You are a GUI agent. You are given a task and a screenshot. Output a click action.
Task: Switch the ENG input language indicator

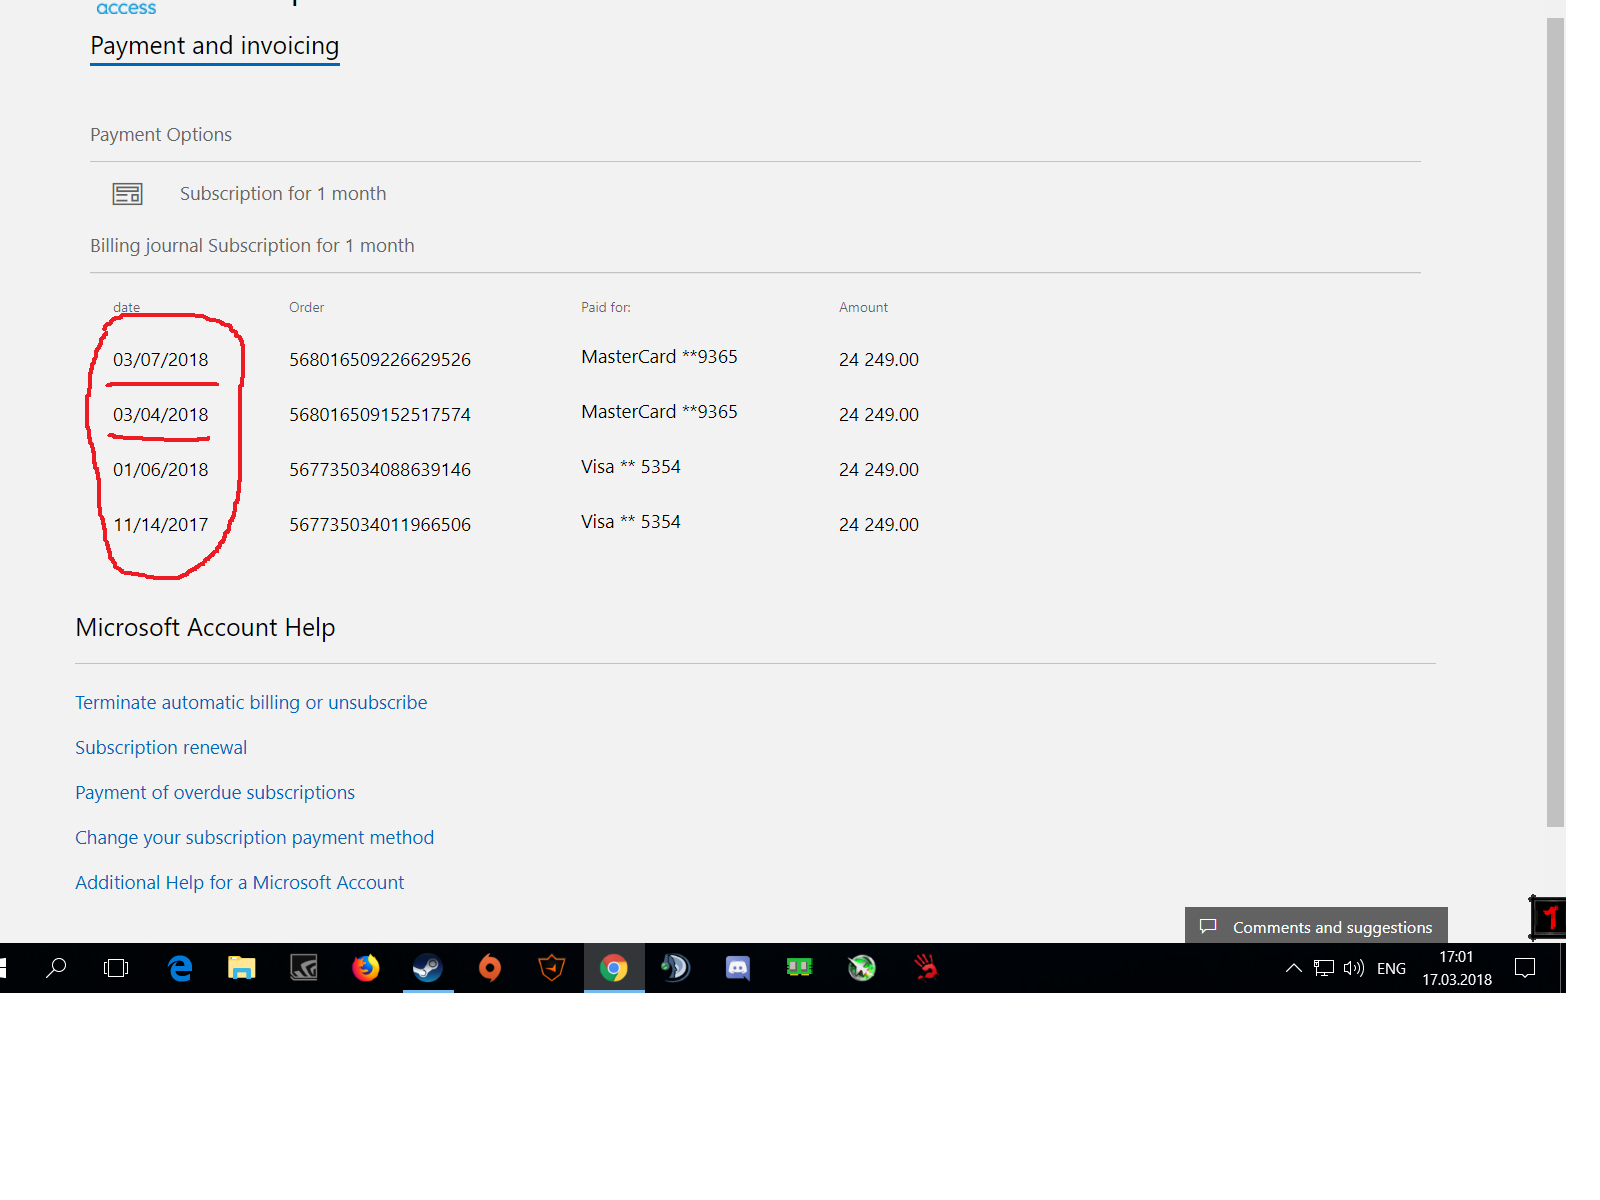[x=1391, y=969]
